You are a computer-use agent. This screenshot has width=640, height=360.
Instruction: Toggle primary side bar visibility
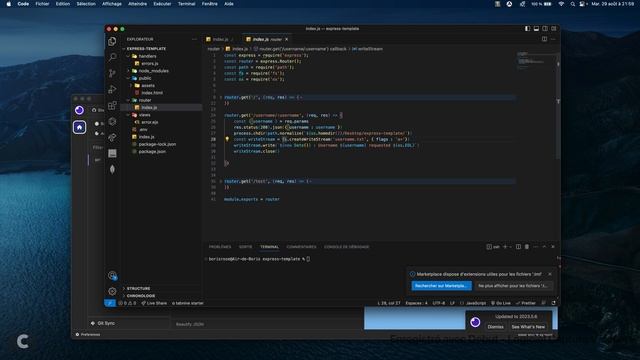point(527,29)
